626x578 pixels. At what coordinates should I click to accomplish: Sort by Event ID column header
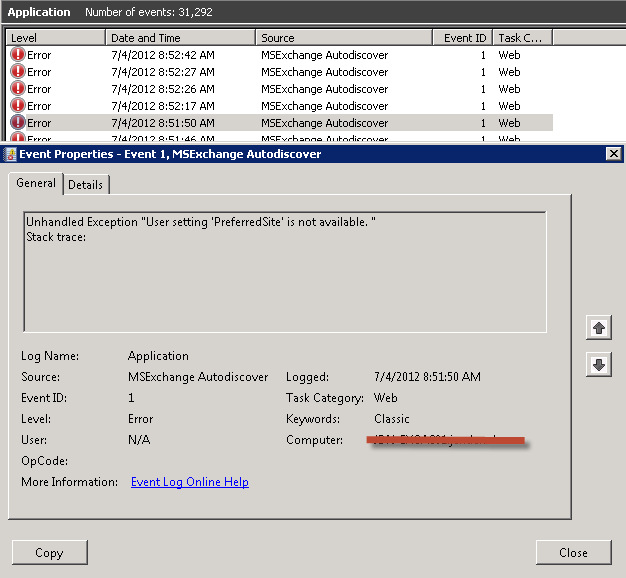pos(463,38)
